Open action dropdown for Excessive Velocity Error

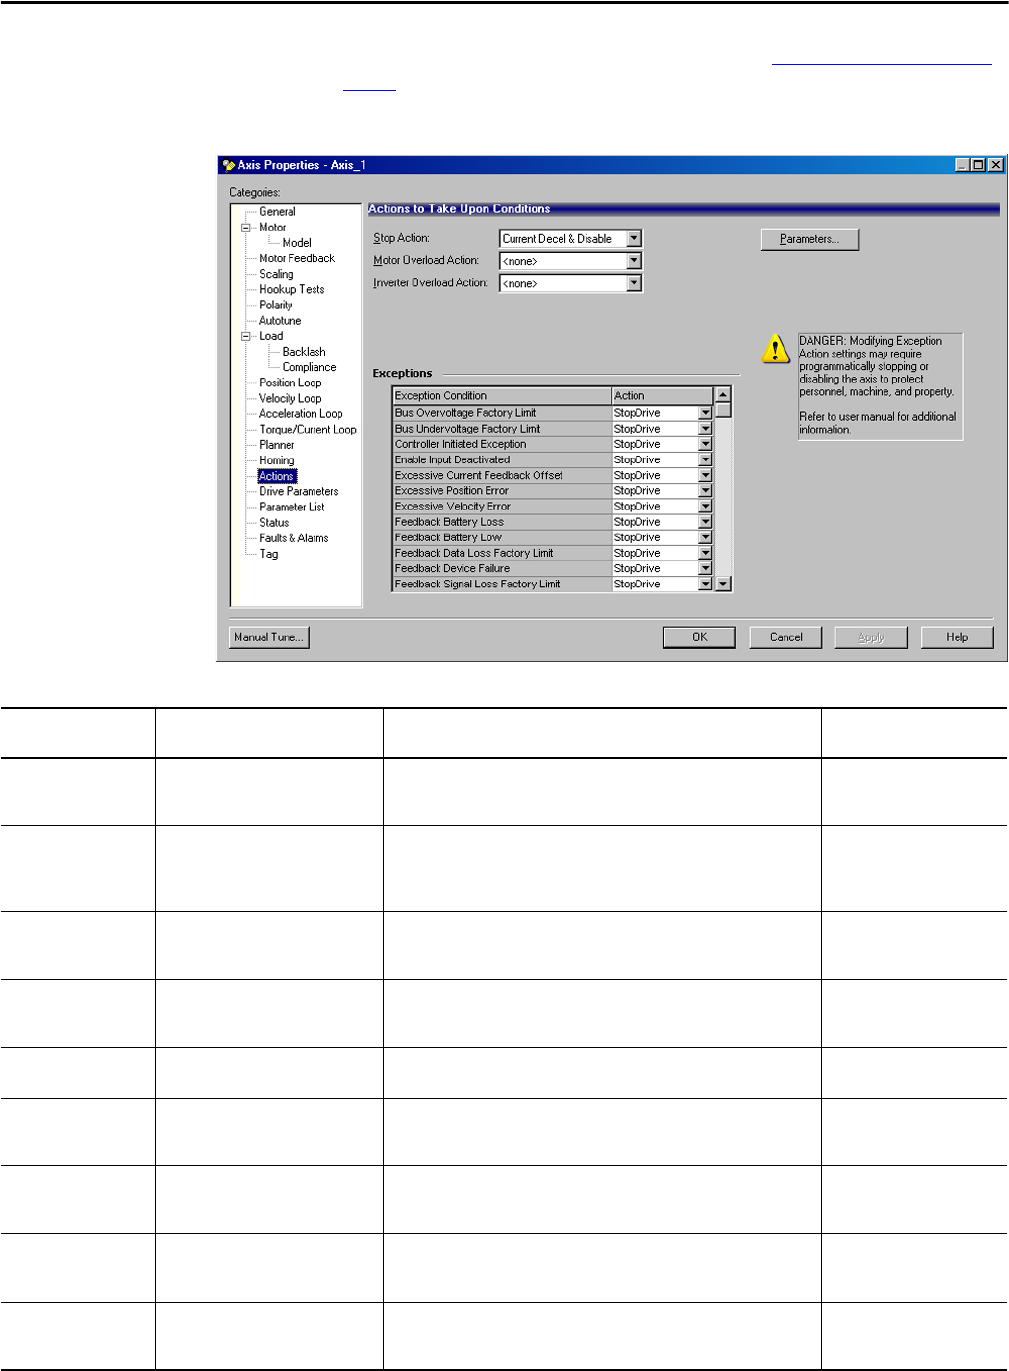705,506
